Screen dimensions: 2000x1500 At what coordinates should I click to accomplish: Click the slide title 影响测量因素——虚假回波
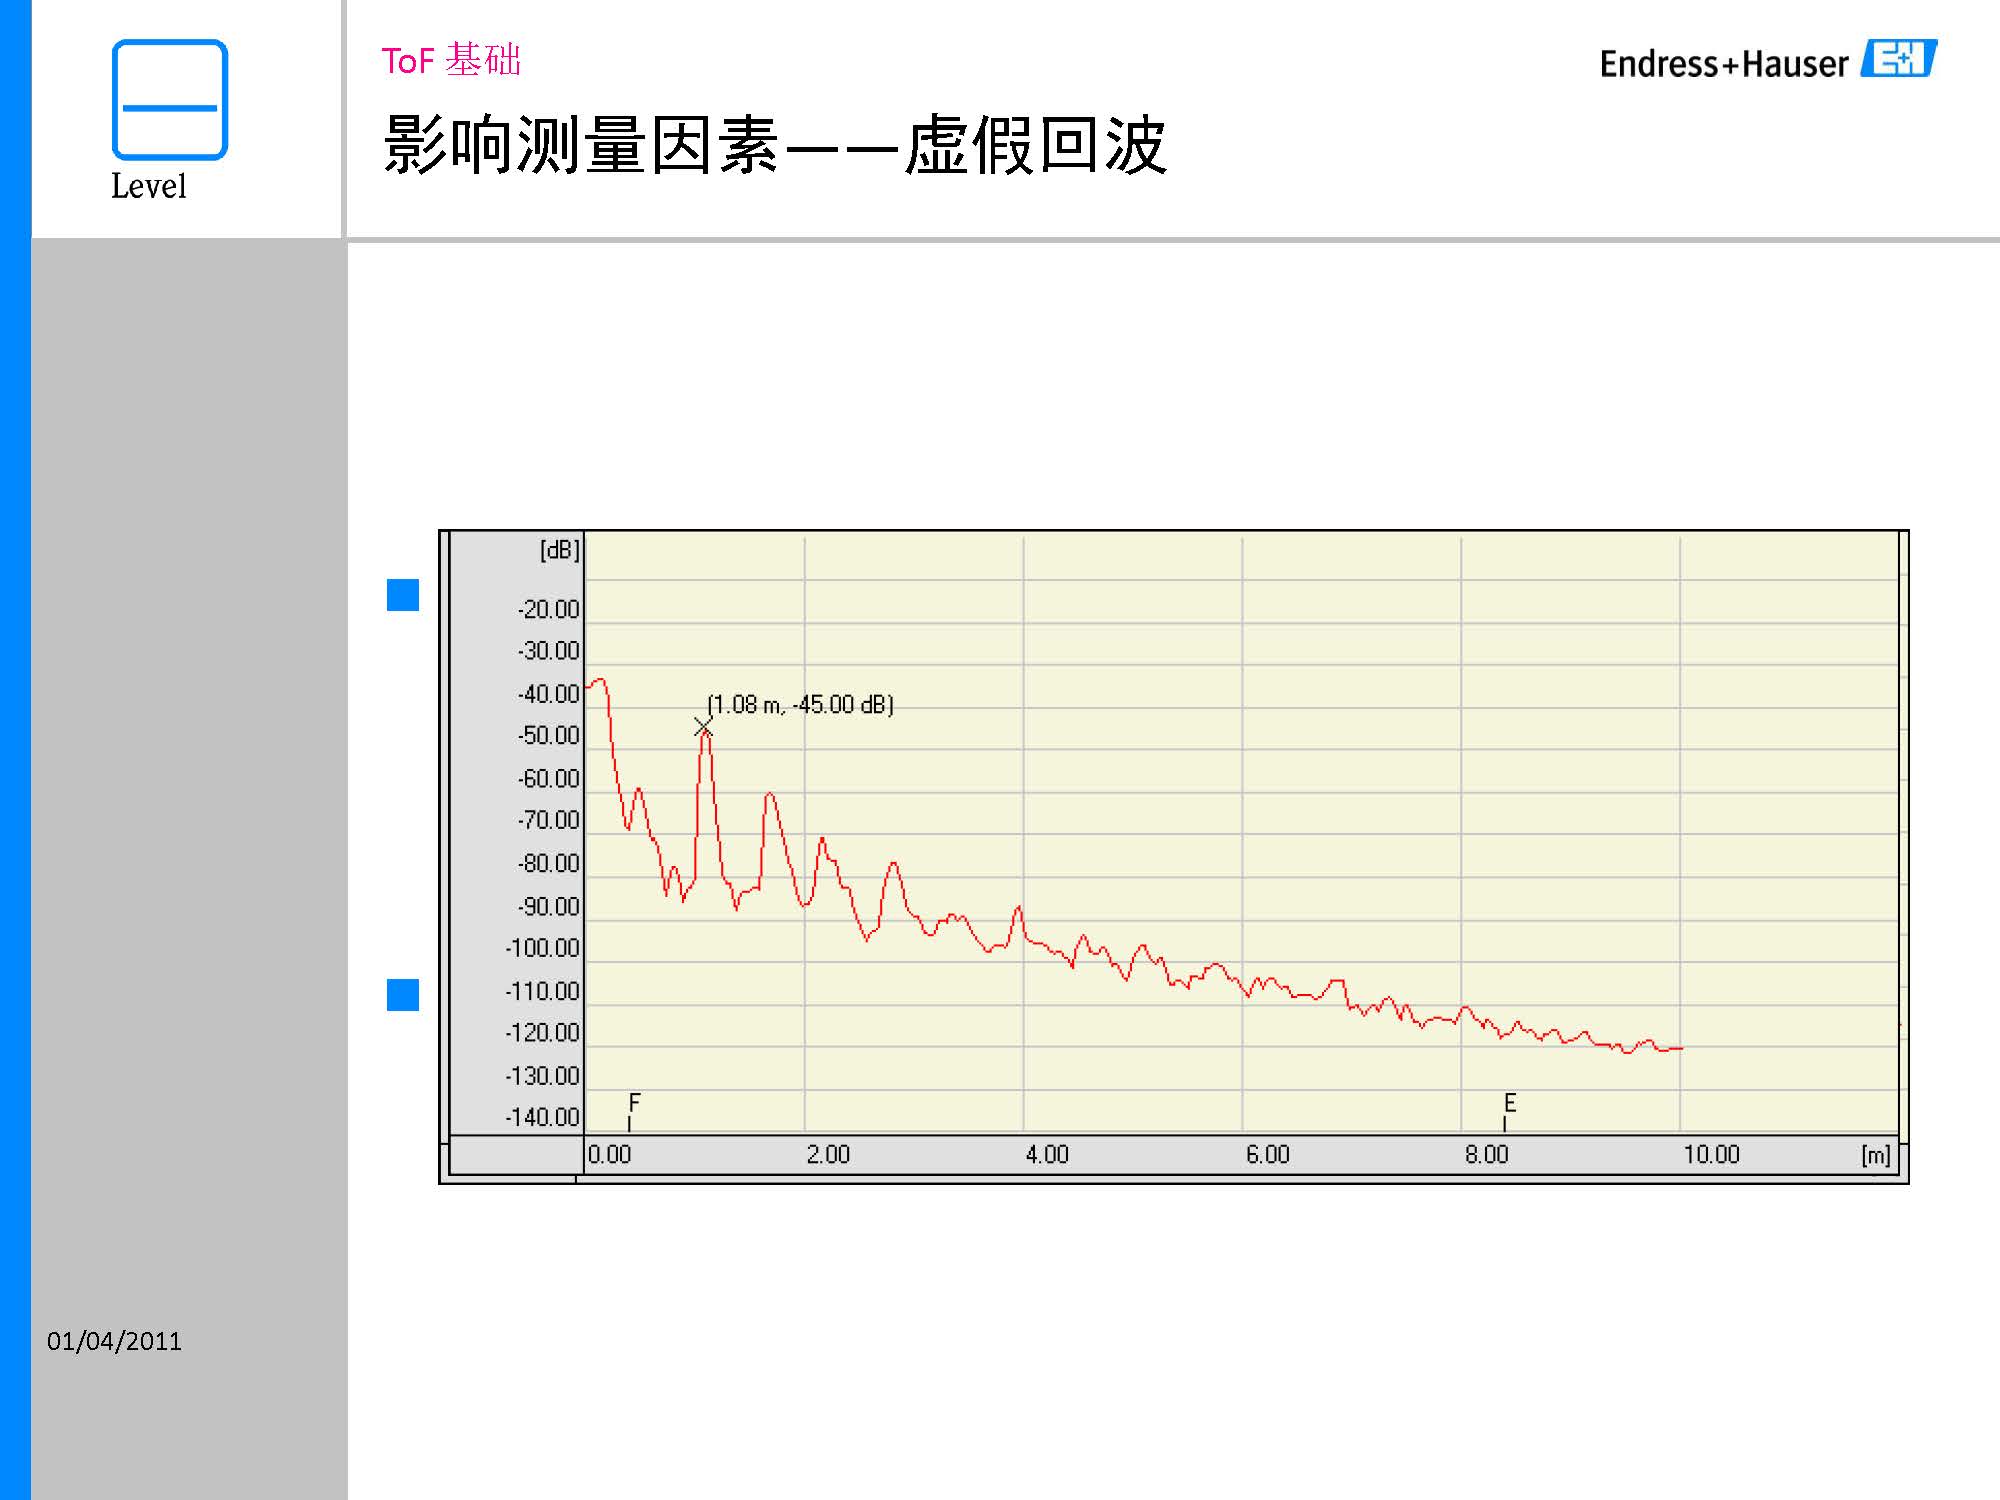(774, 146)
